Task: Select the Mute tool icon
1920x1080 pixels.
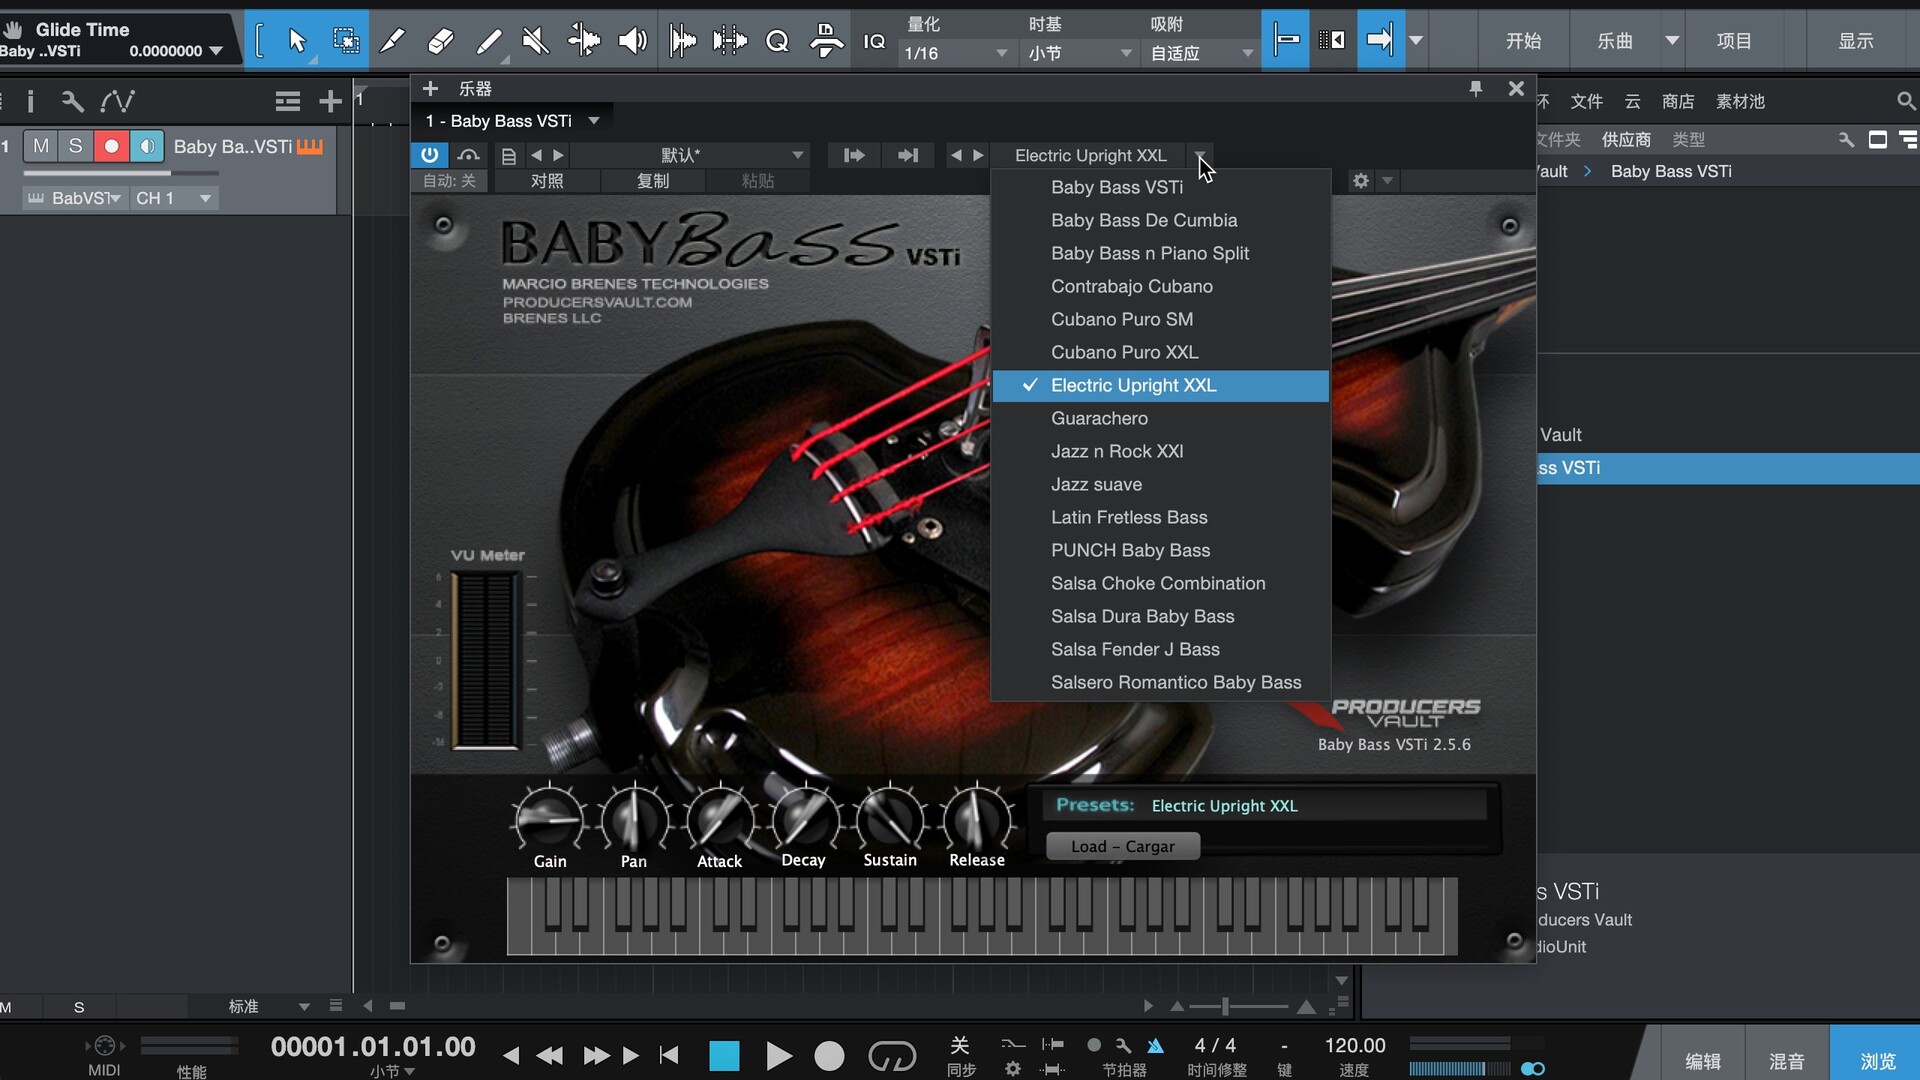Action: (x=536, y=40)
